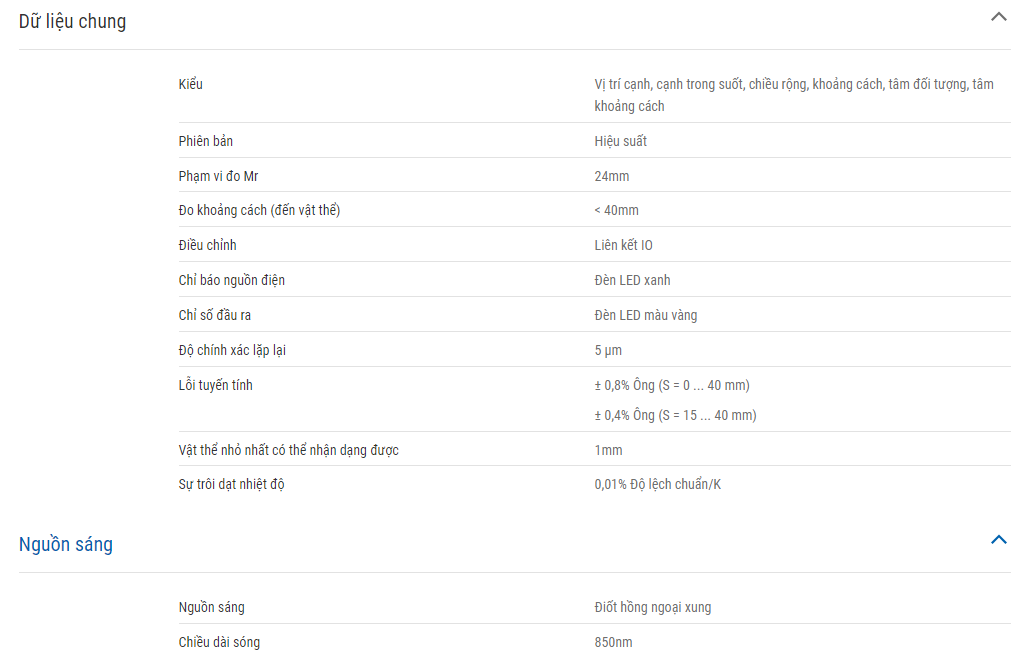Collapse the Nguồn sáng section chevron

[x=998, y=539]
